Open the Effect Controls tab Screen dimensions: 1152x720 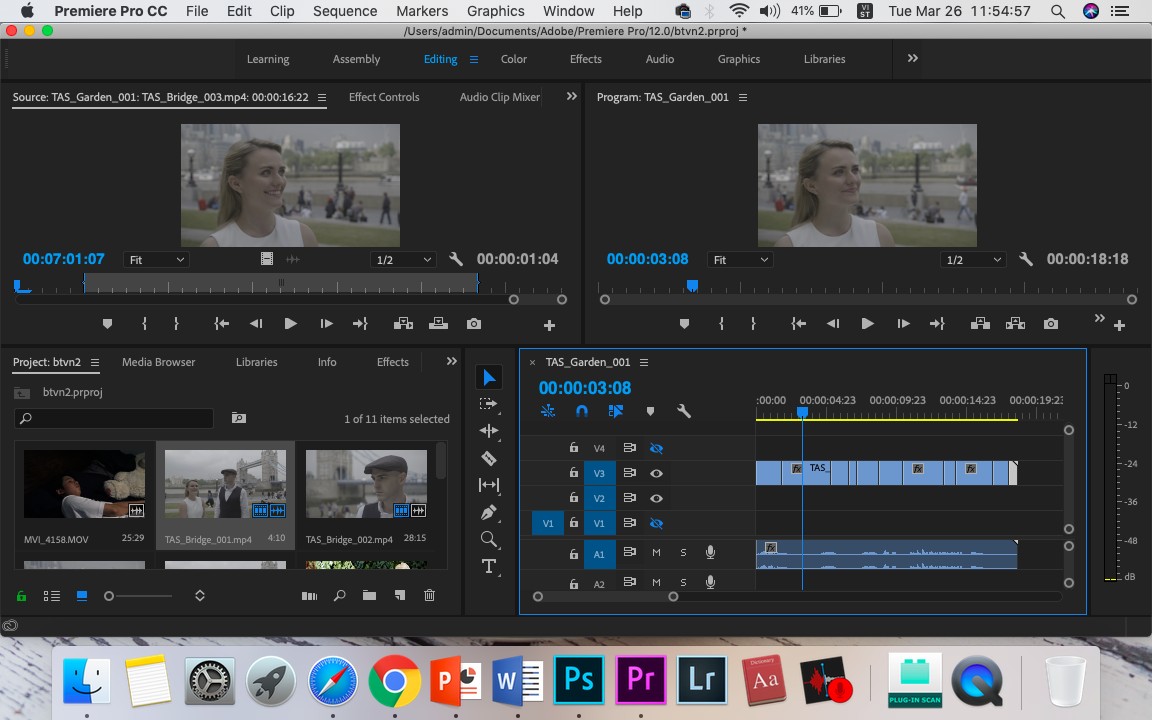pos(384,97)
